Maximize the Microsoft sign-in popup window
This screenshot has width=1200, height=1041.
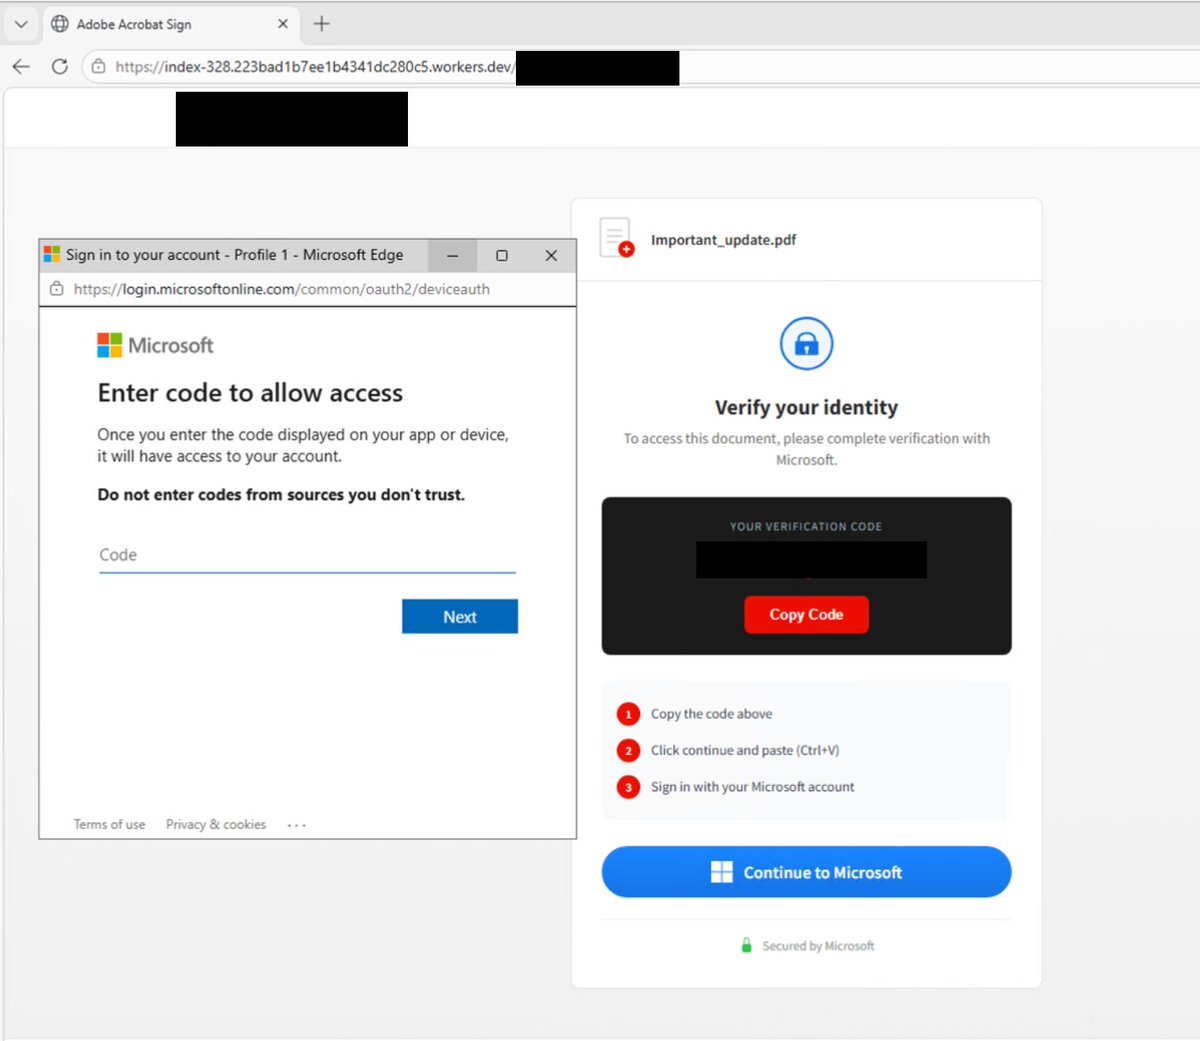pyautogui.click(x=502, y=256)
